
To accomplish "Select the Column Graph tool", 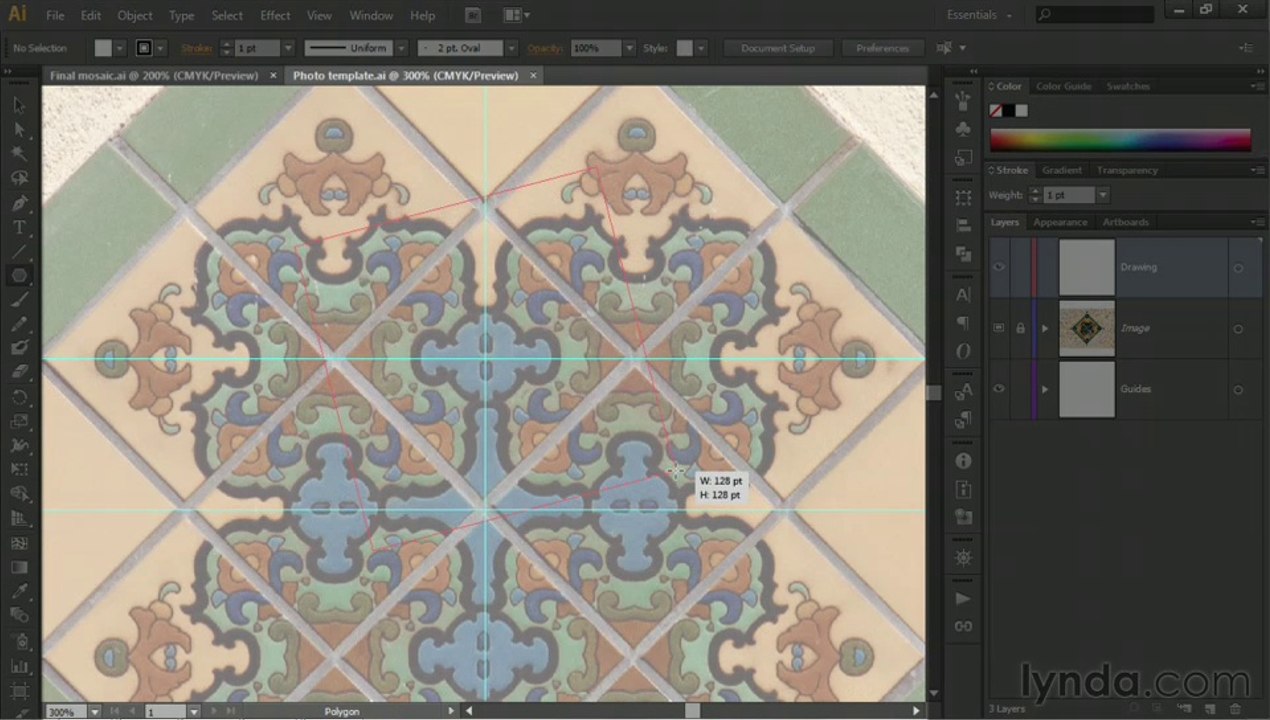I will click(x=19, y=666).
